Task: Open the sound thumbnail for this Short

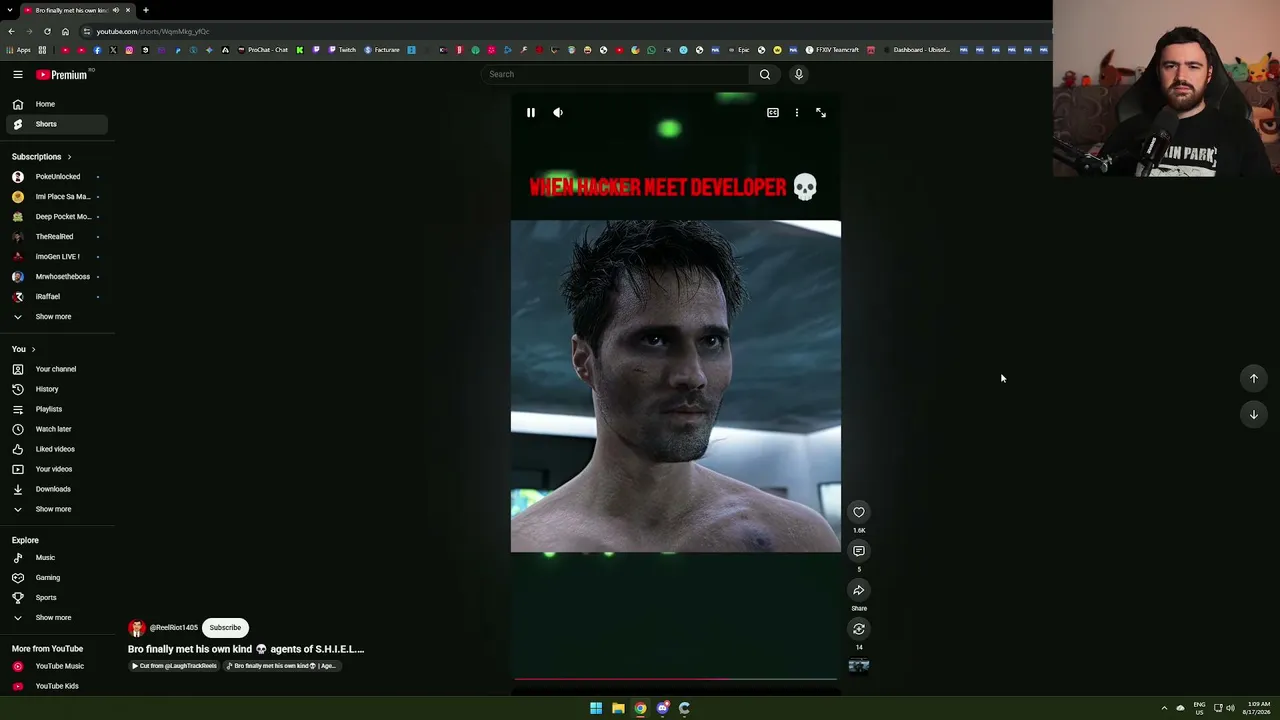Action: [x=859, y=666]
